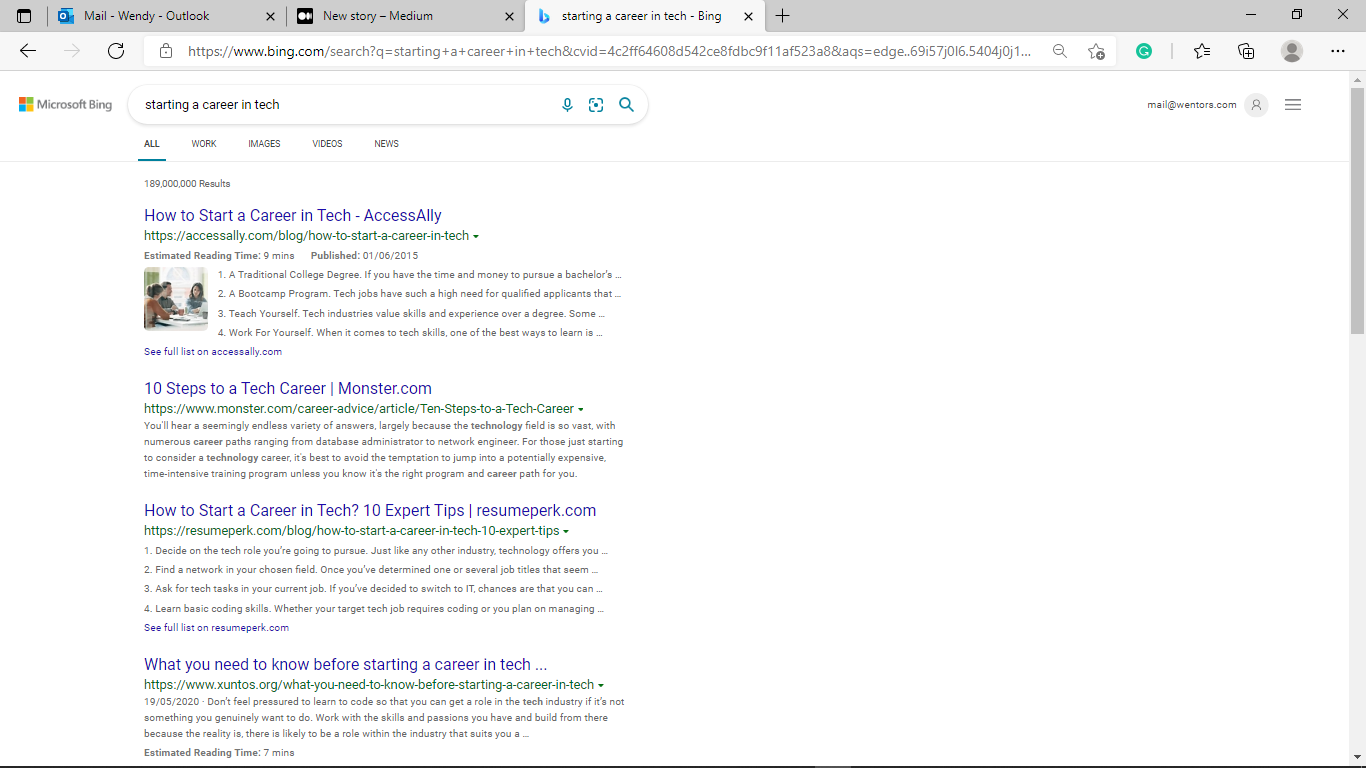Open the Grammarly extension icon

point(1144,51)
